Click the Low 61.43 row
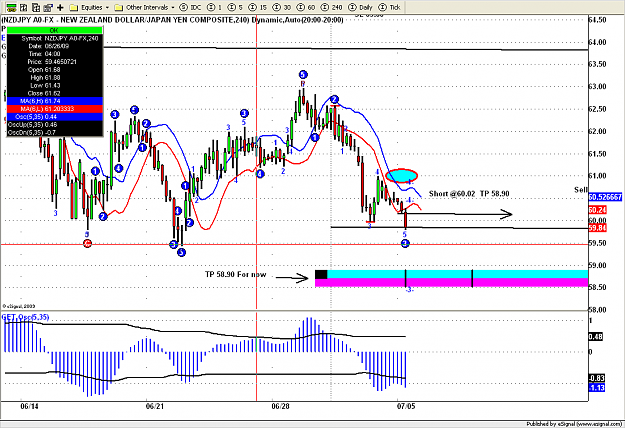The image size is (625, 428). click(55, 85)
